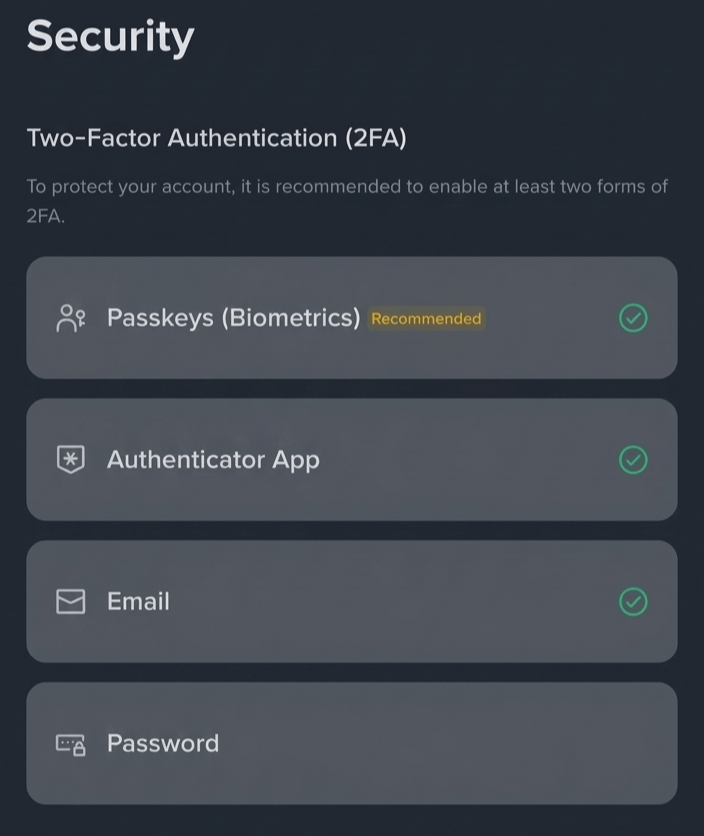Tap the Passkeys card area right of the Recommended badge
The width and height of the screenshot is (704, 836).
point(551,318)
